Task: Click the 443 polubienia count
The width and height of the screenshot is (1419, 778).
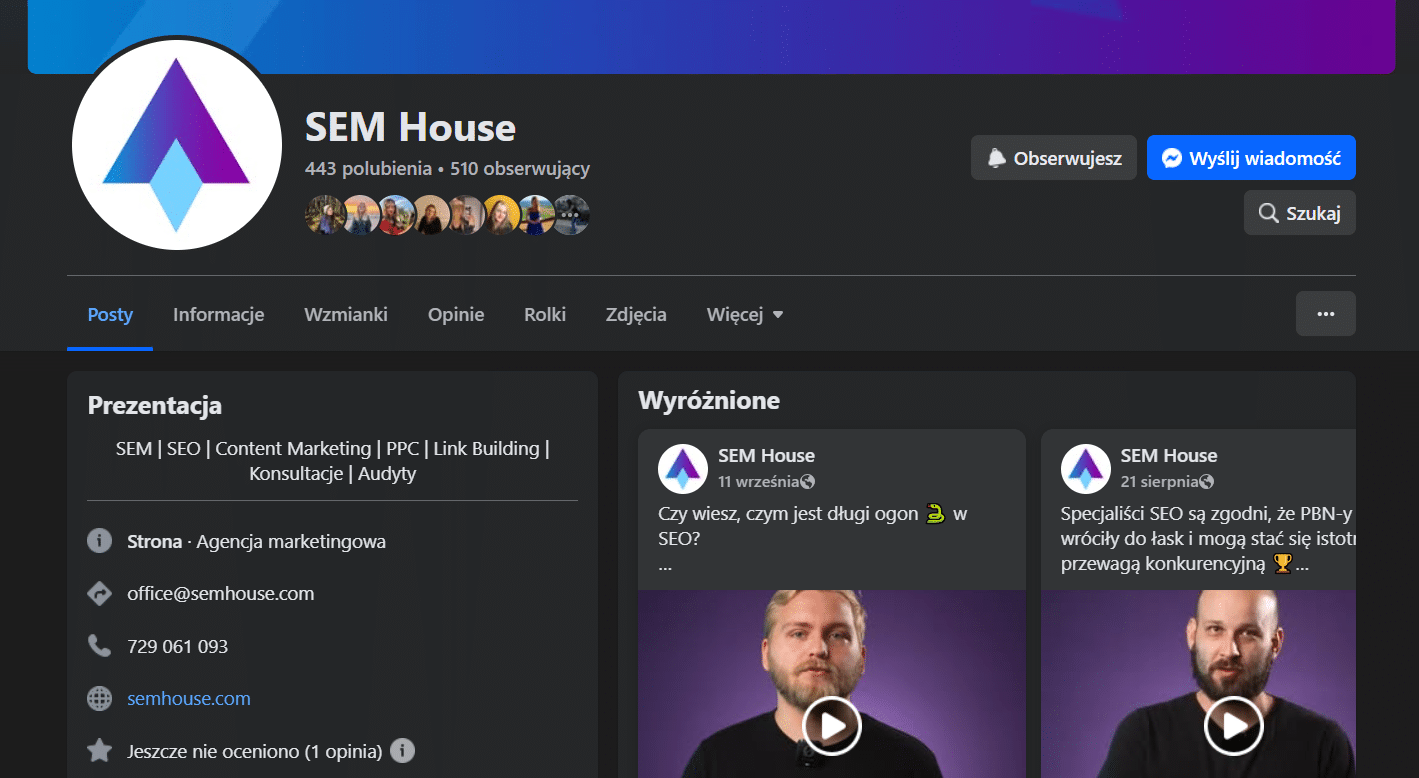Action: pyautogui.click(x=368, y=168)
